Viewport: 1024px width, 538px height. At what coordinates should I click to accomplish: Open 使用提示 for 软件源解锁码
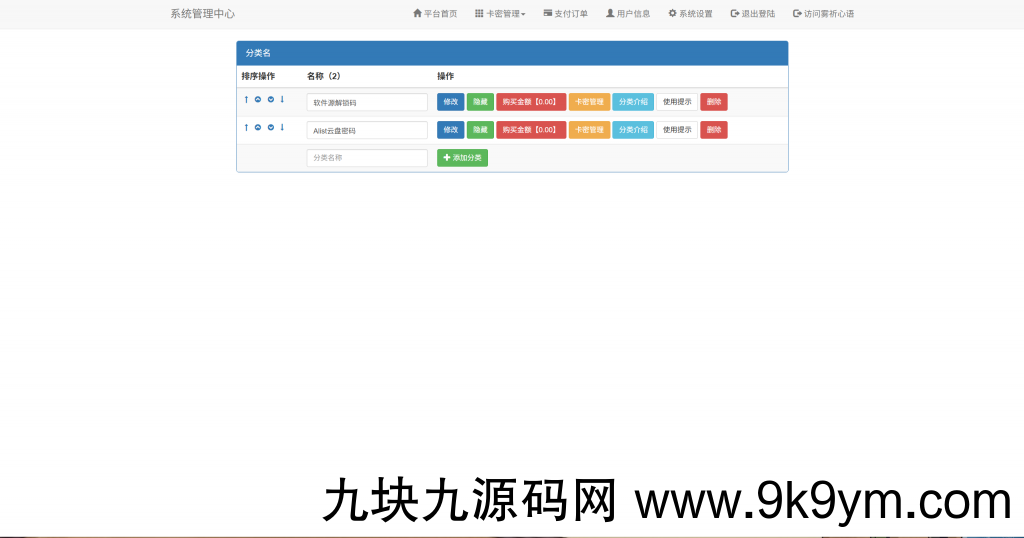(677, 102)
